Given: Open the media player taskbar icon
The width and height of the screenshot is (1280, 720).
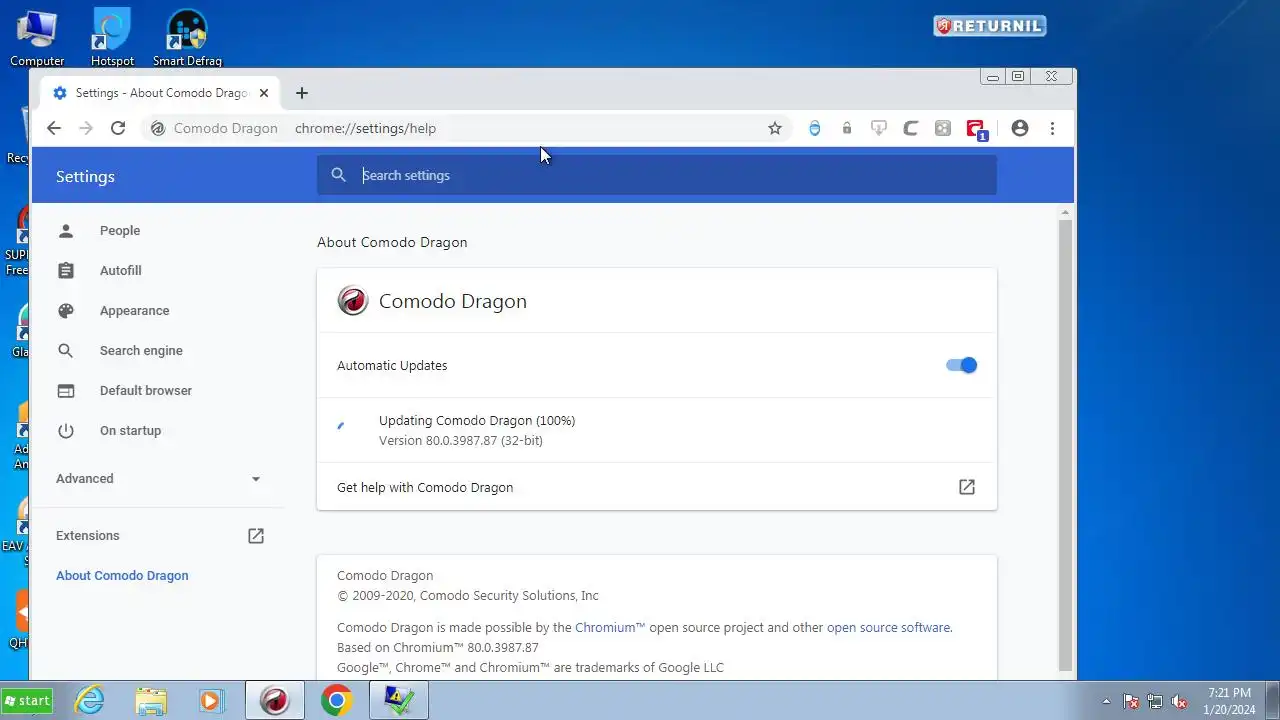Looking at the screenshot, I should pyautogui.click(x=211, y=701).
